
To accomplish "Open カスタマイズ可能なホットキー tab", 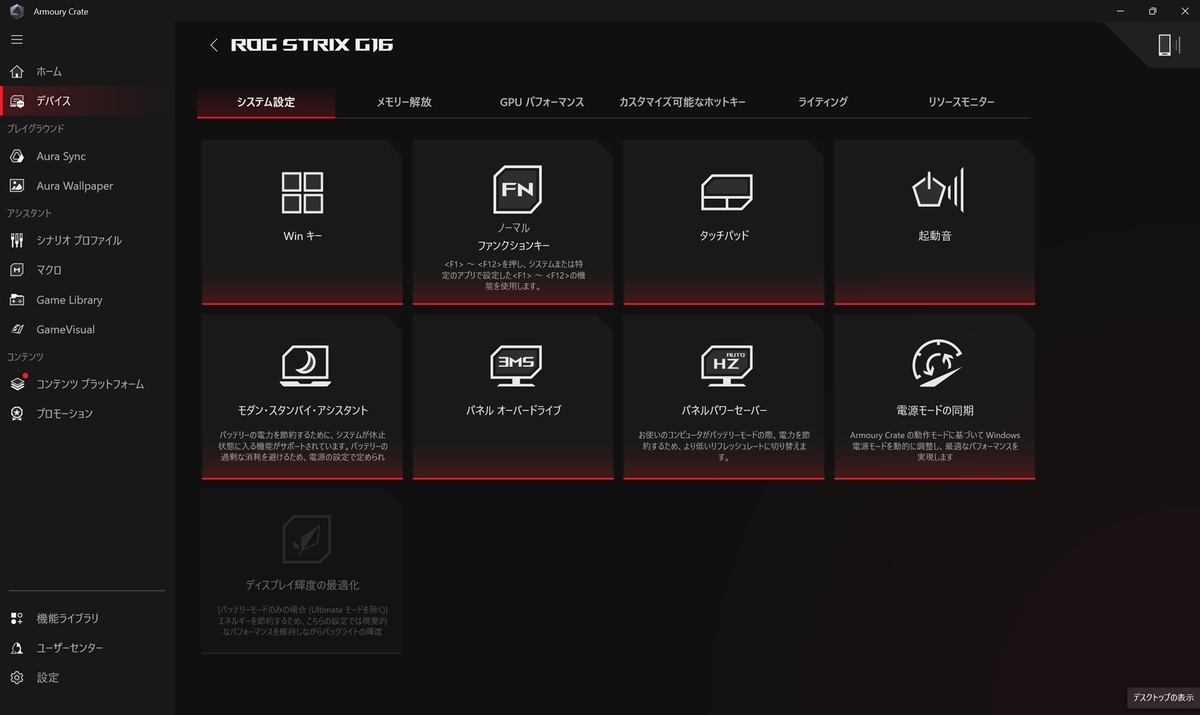I will [682, 102].
